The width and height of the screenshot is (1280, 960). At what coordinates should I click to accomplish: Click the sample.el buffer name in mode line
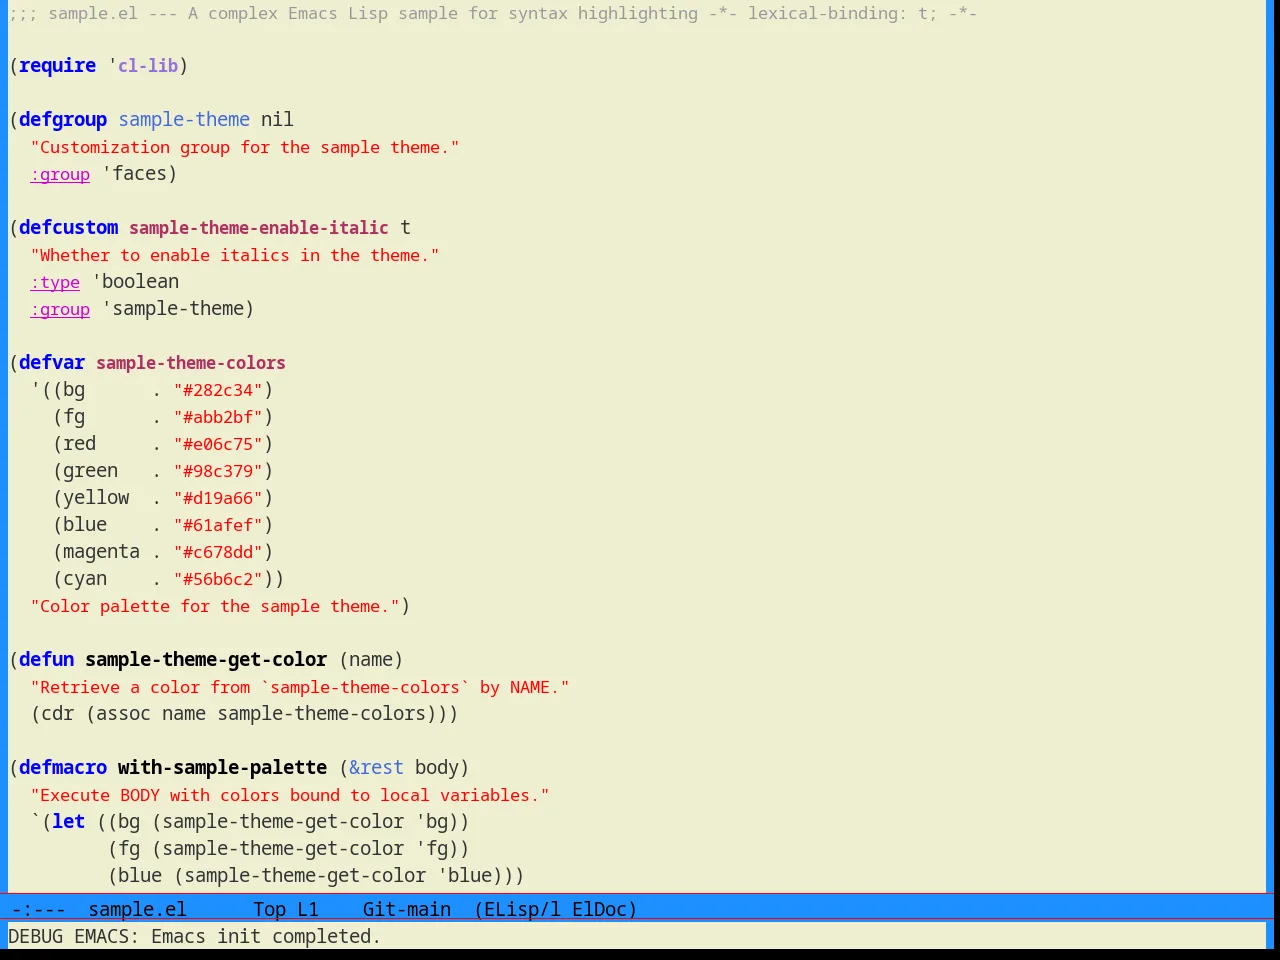coord(137,909)
